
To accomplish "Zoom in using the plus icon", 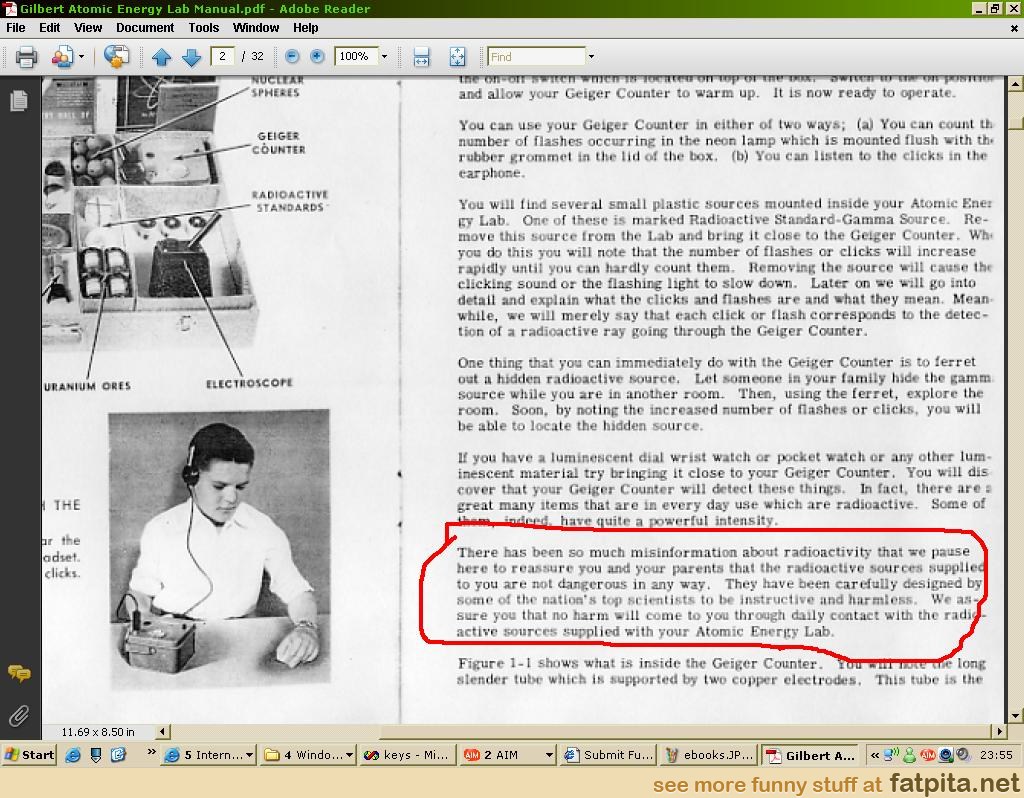I will point(317,57).
